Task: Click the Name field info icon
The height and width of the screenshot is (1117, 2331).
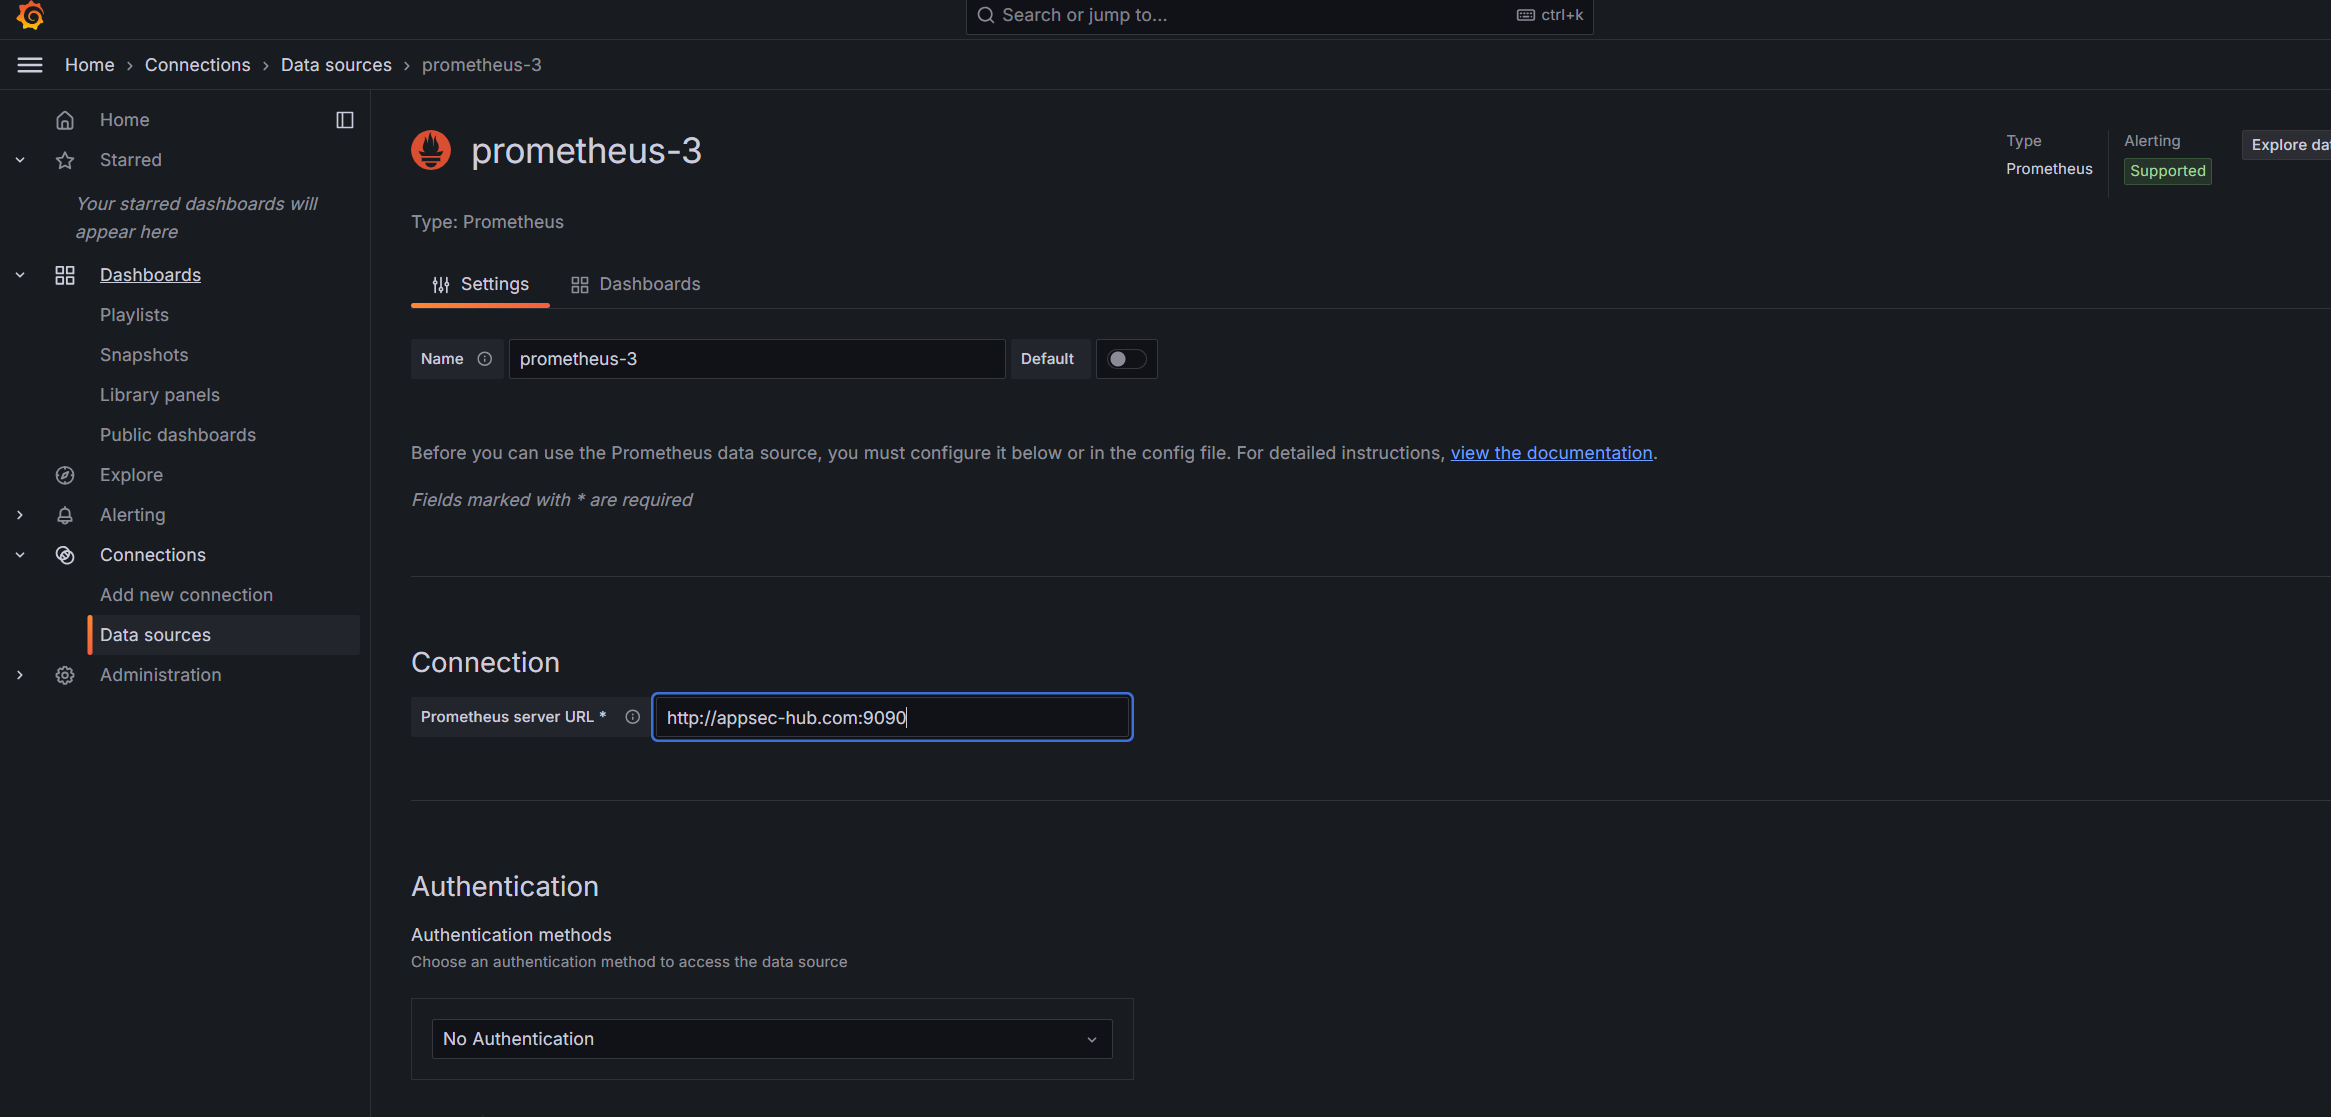Action: coord(485,359)
